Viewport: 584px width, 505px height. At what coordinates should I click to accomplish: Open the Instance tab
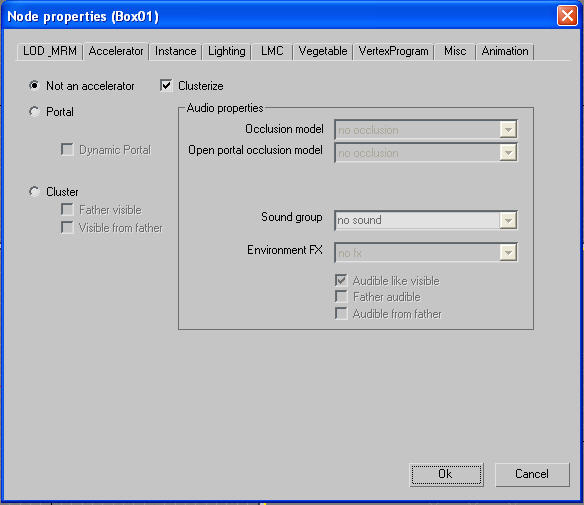175,51
